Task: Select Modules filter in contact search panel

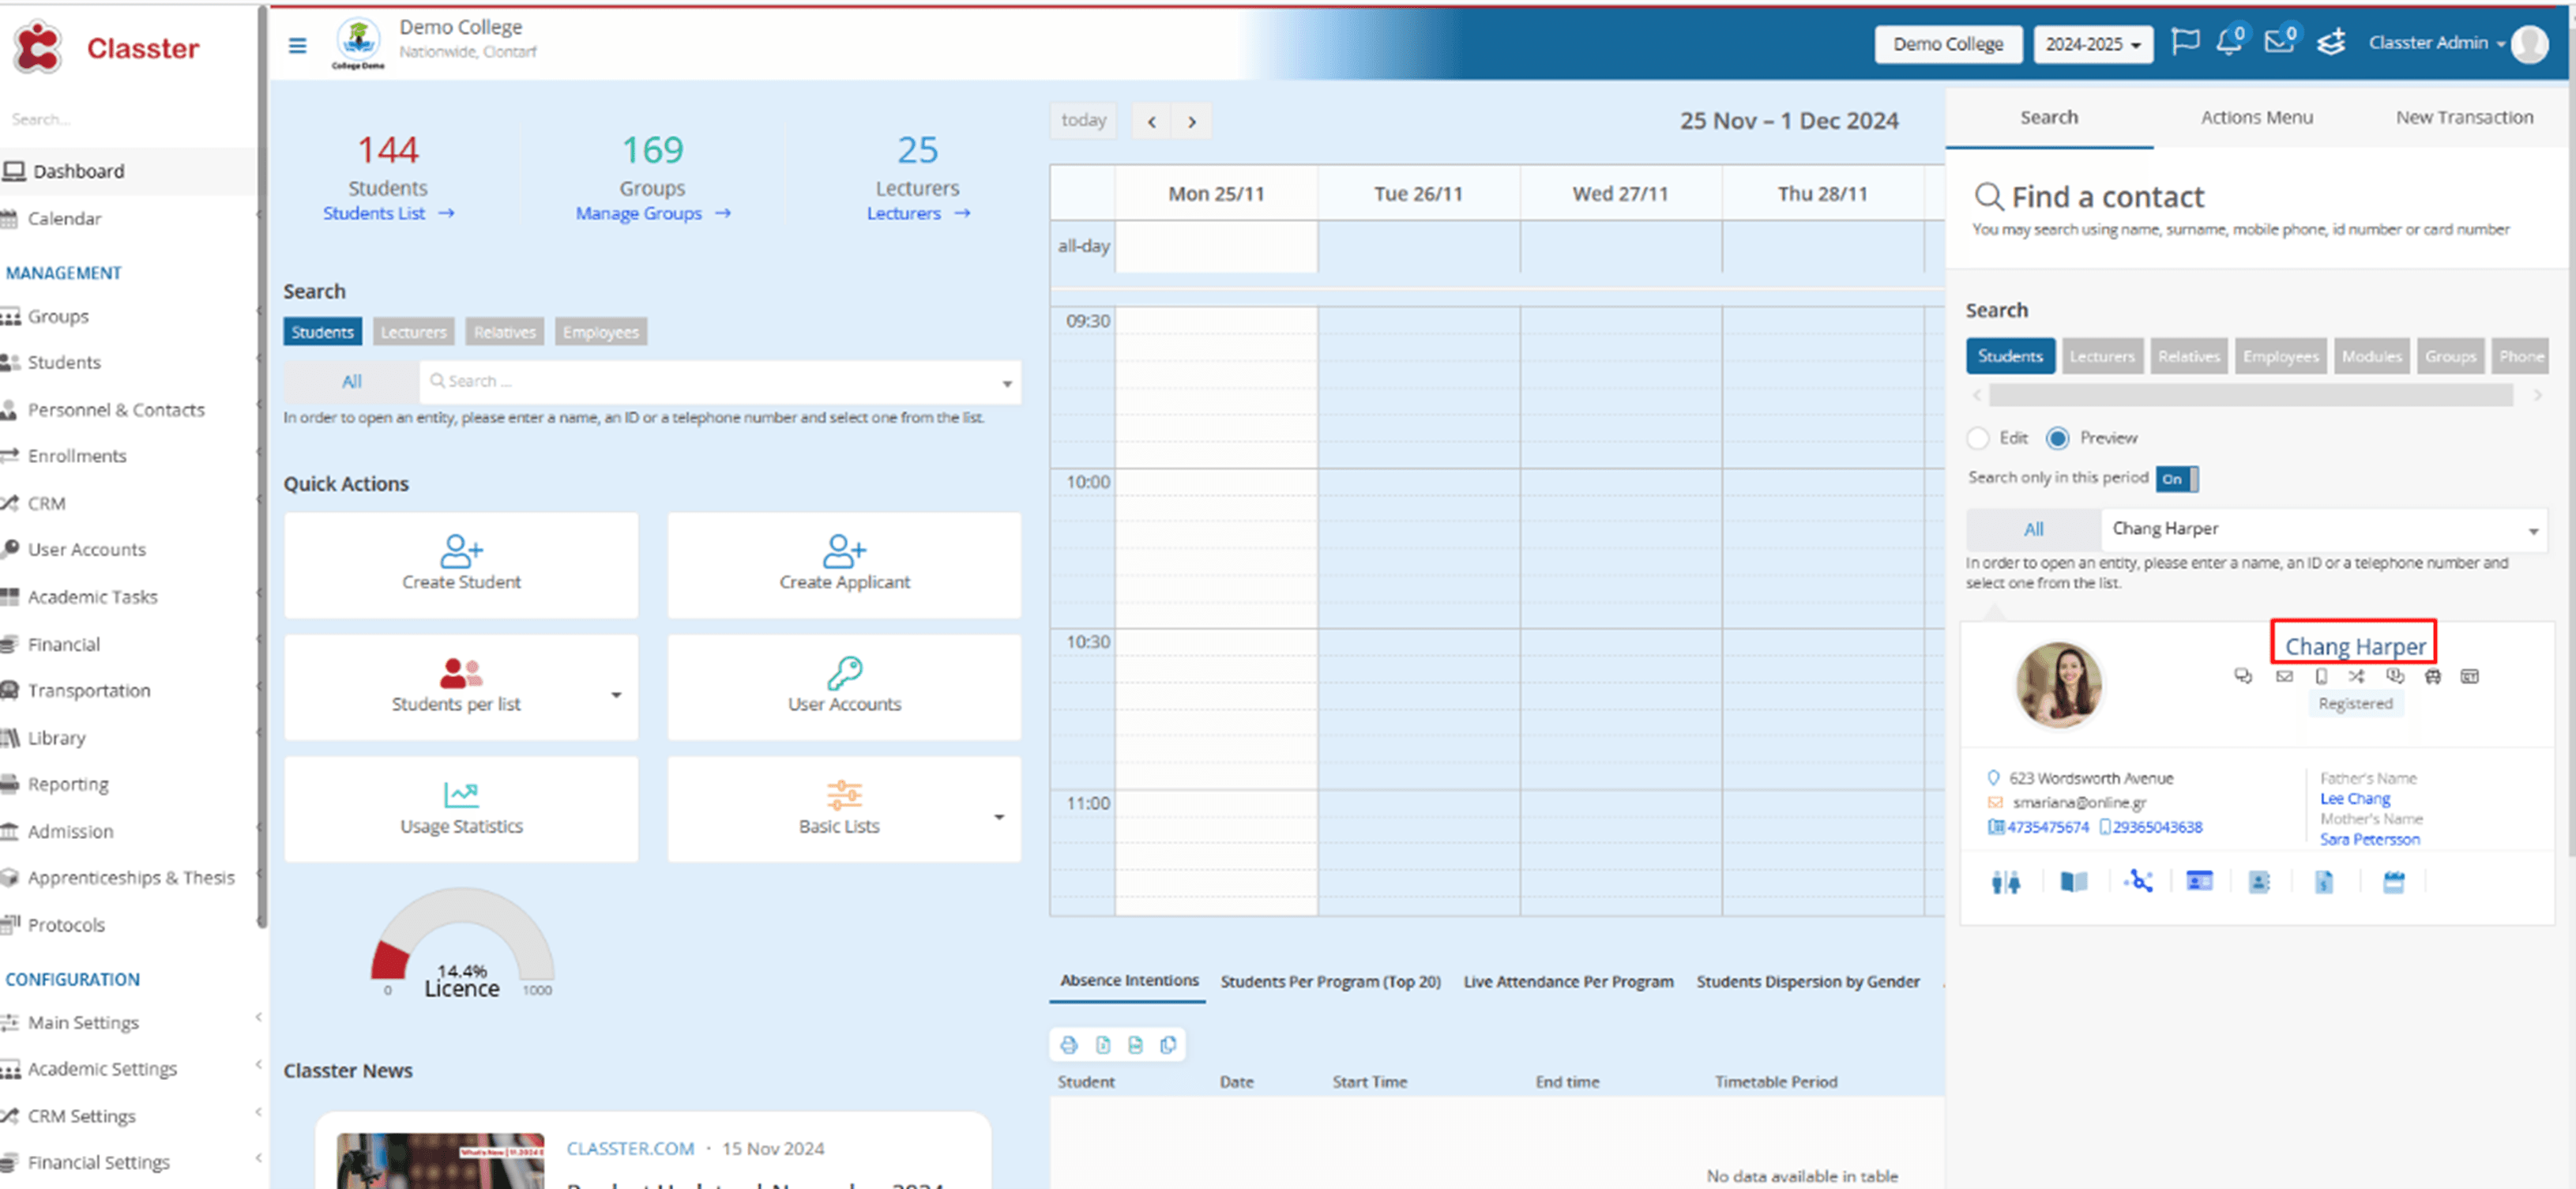Action: (2371, 356)
